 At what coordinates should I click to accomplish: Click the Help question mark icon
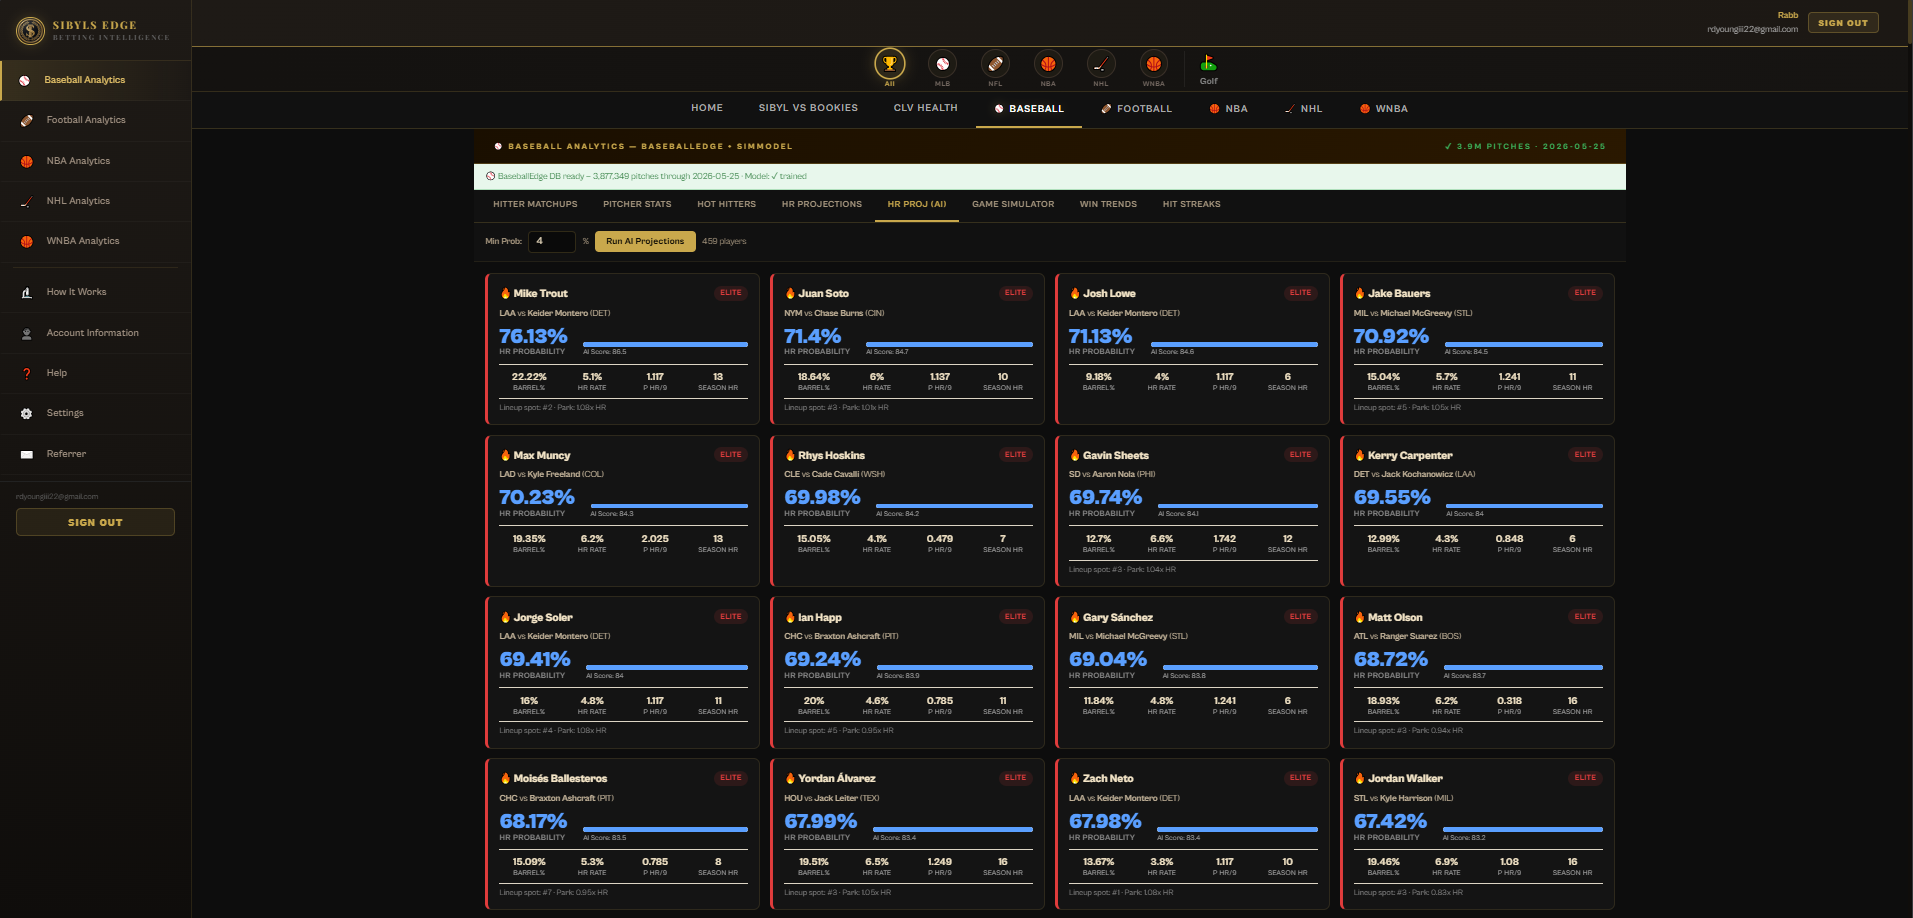click(x=26, y=373)
